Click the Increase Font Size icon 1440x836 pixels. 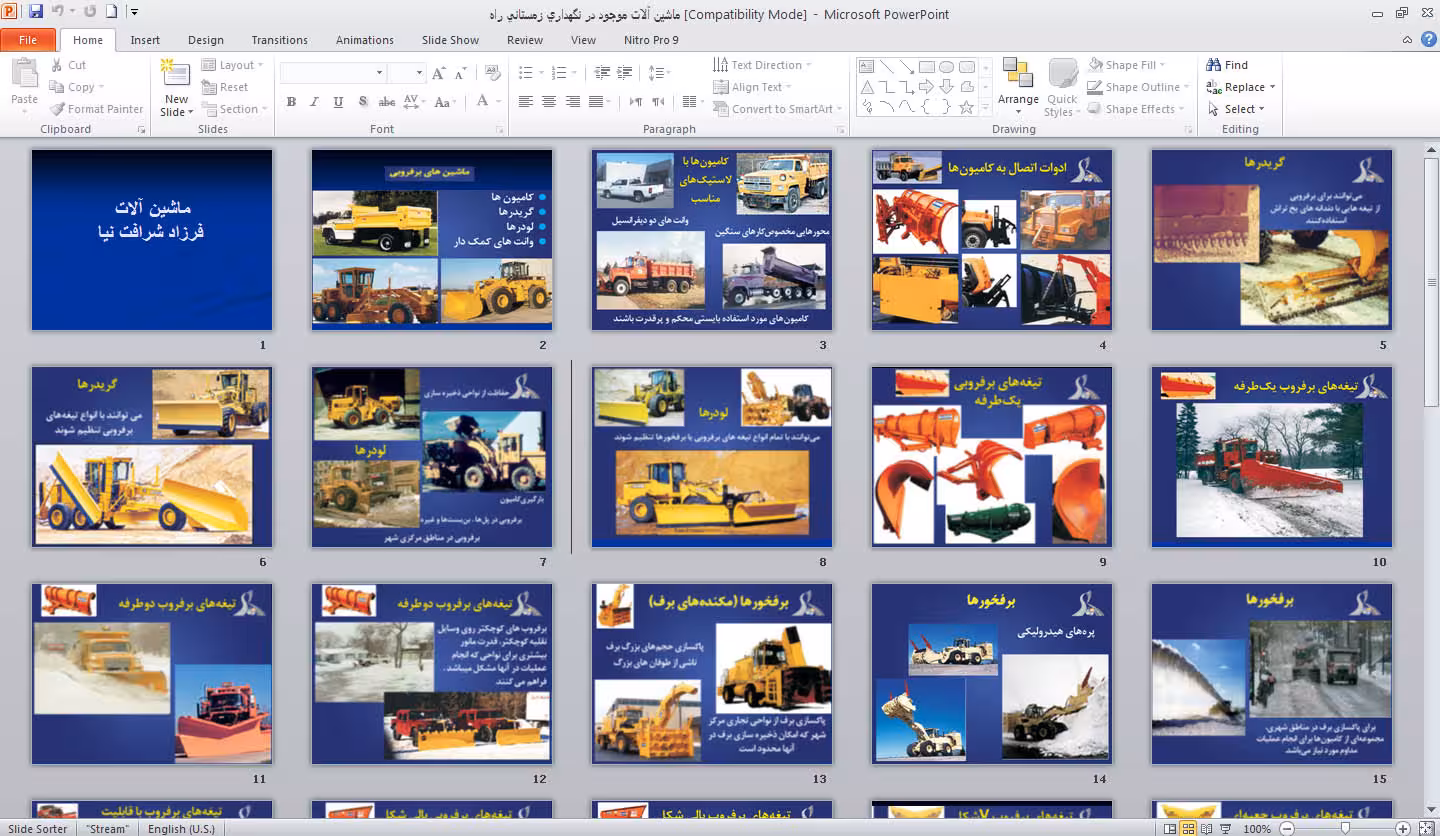[439, 73]
